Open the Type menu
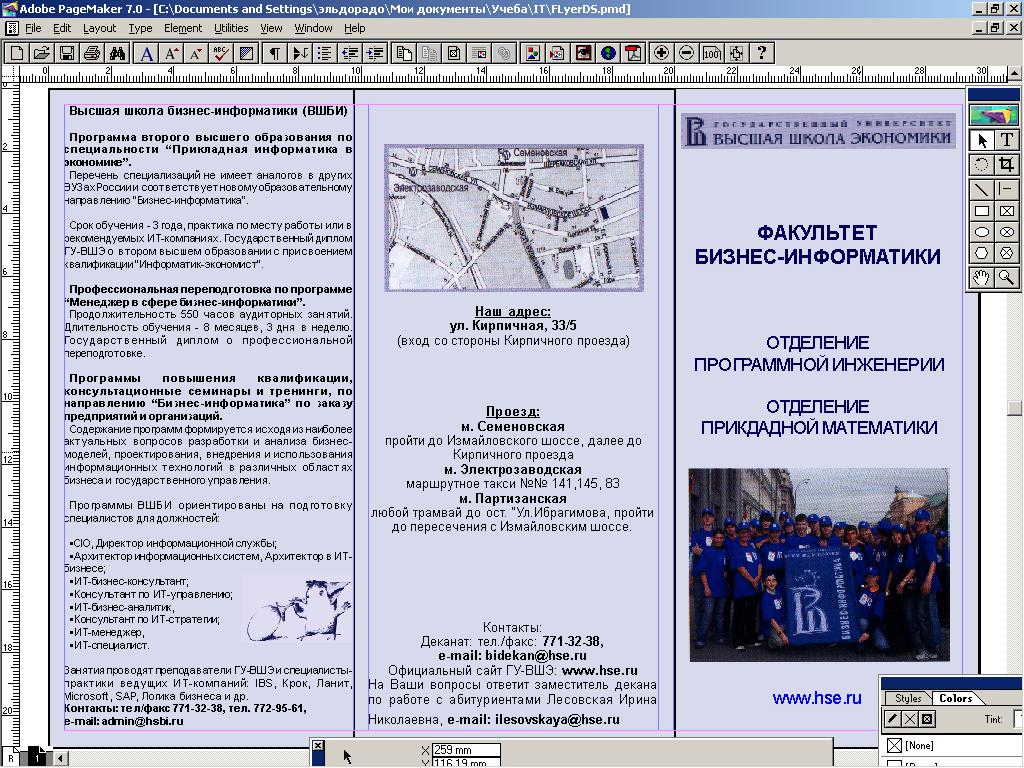1024x768 pixels. pyautogui.click(x=140, y=28)
